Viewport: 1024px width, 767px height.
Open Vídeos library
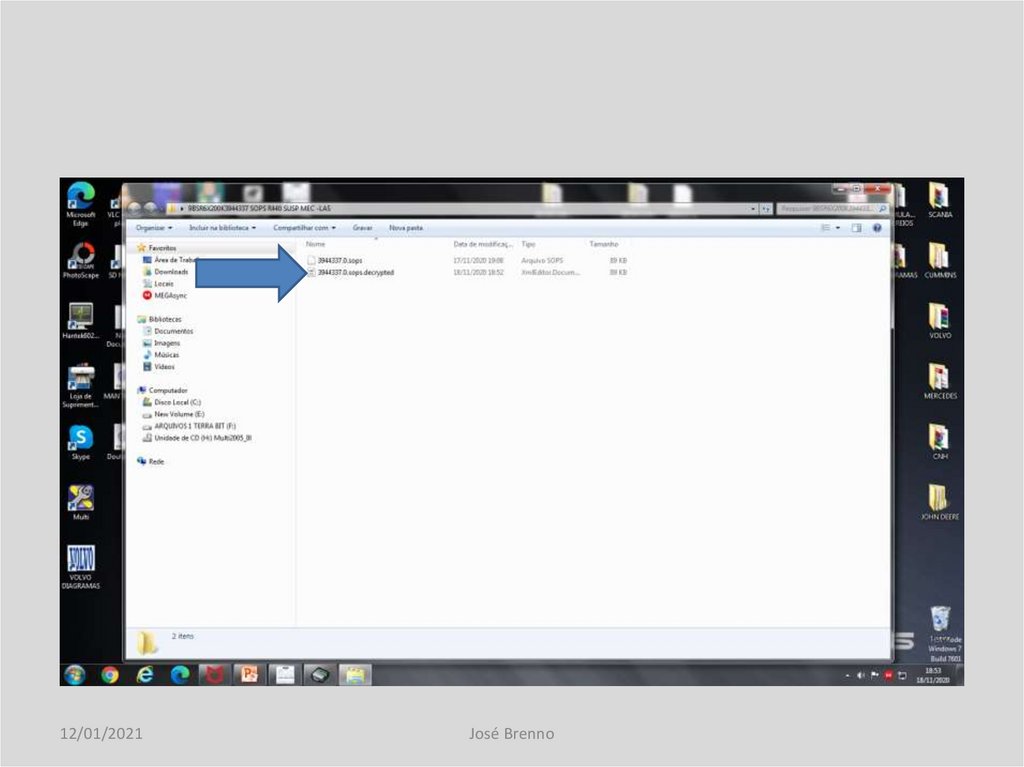(x=159, y=367)
